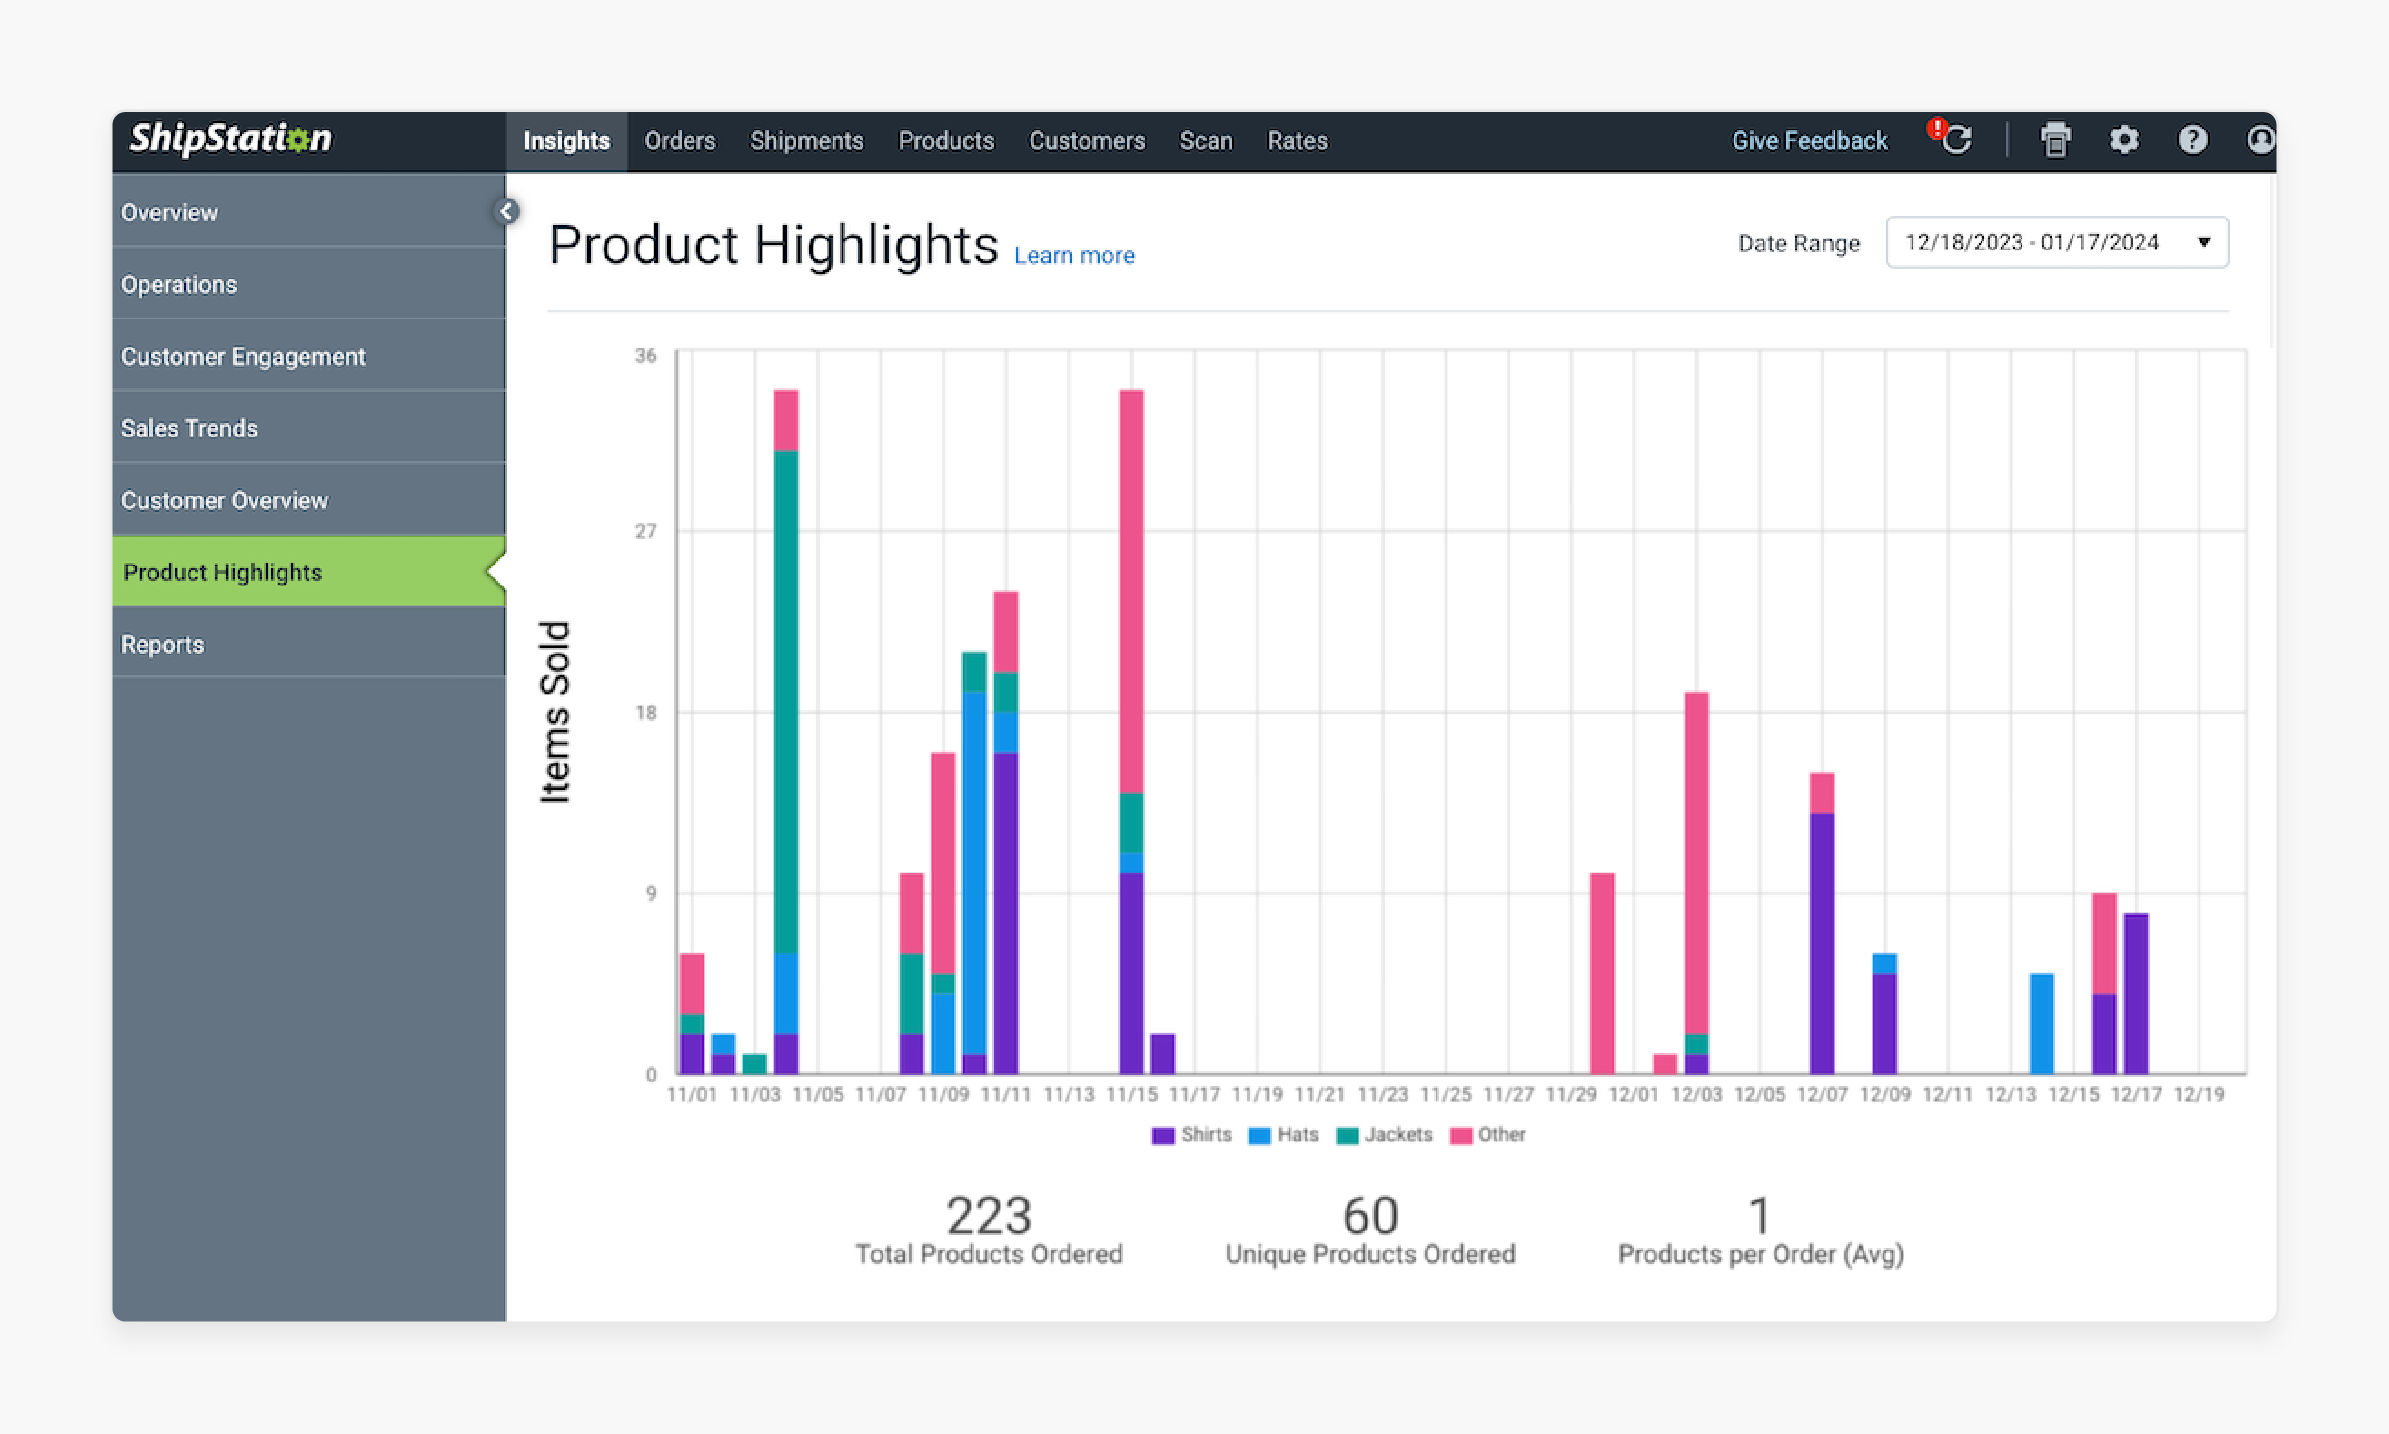2389x1434 pixels.
Task: Open the Date Range dropdown
Action: tap(2057, 242)
